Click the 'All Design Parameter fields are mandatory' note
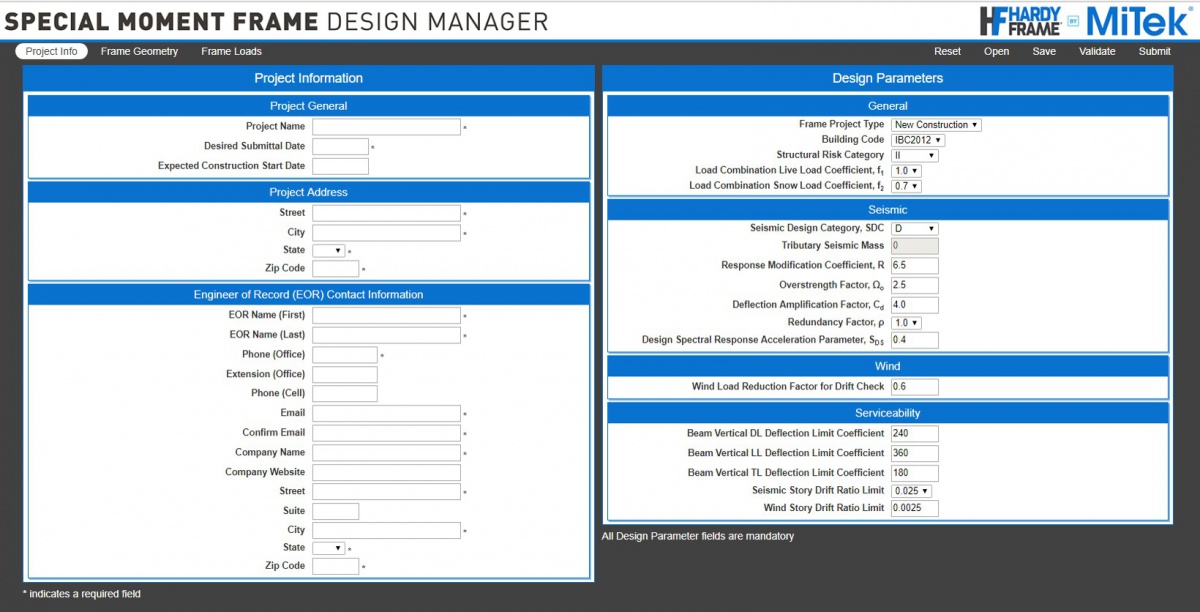Image resolution: width=1200 pixels, height=612 pixels. pos(697,536)
